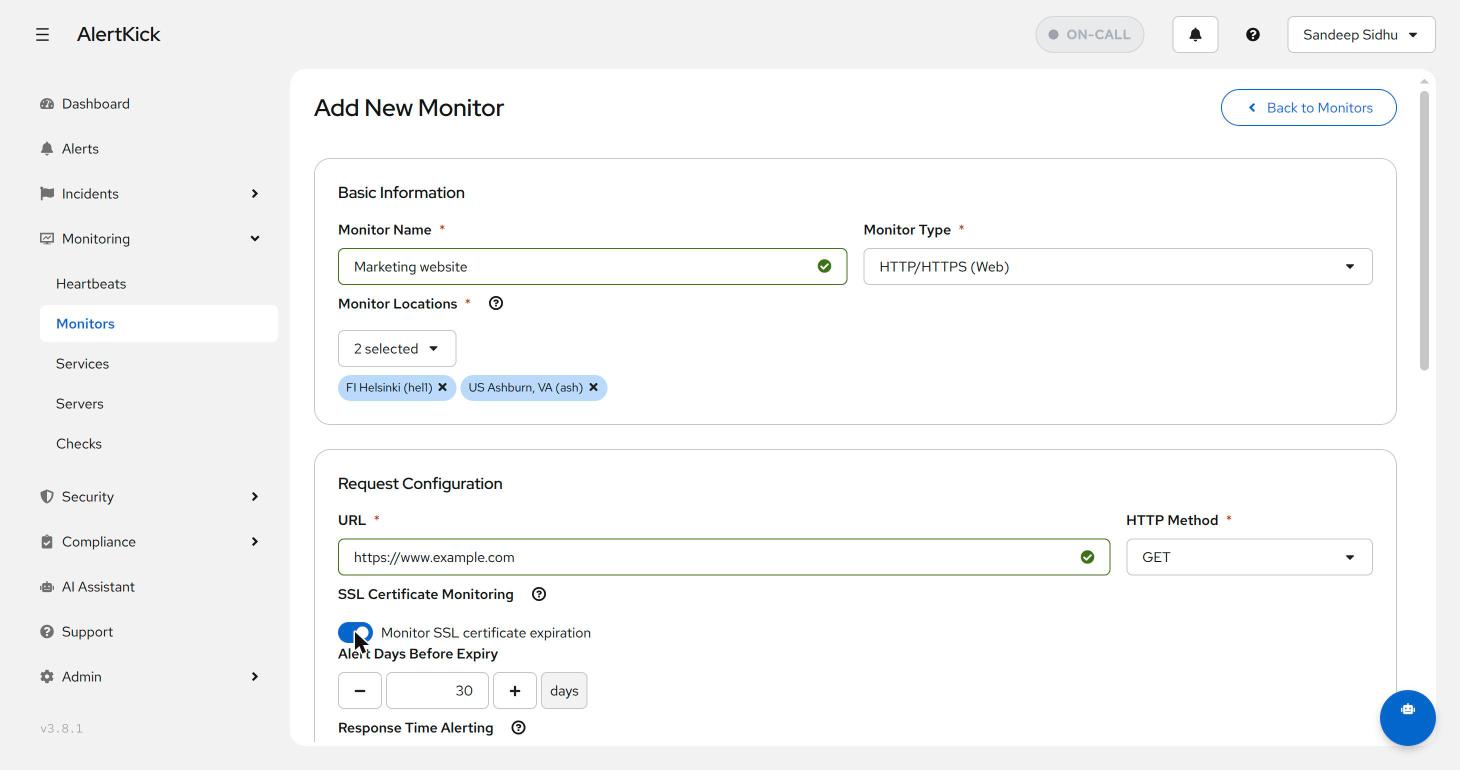Viewport: 1460px width, 770px height.
Task: Decrease alert days with minus button
Action: point(360,690)
